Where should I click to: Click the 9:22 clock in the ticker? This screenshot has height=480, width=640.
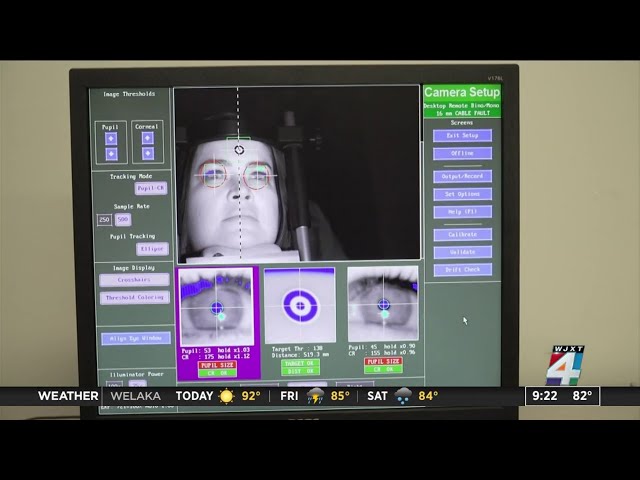pos(544,396)
